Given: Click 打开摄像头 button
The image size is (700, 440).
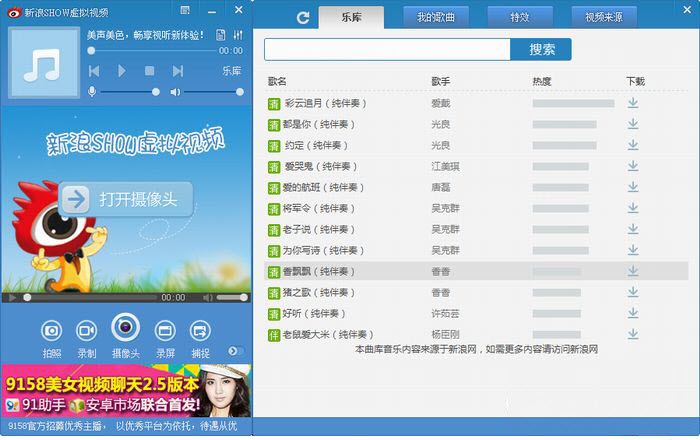Looking at the screenshot, I should click(x=126, y=199).
